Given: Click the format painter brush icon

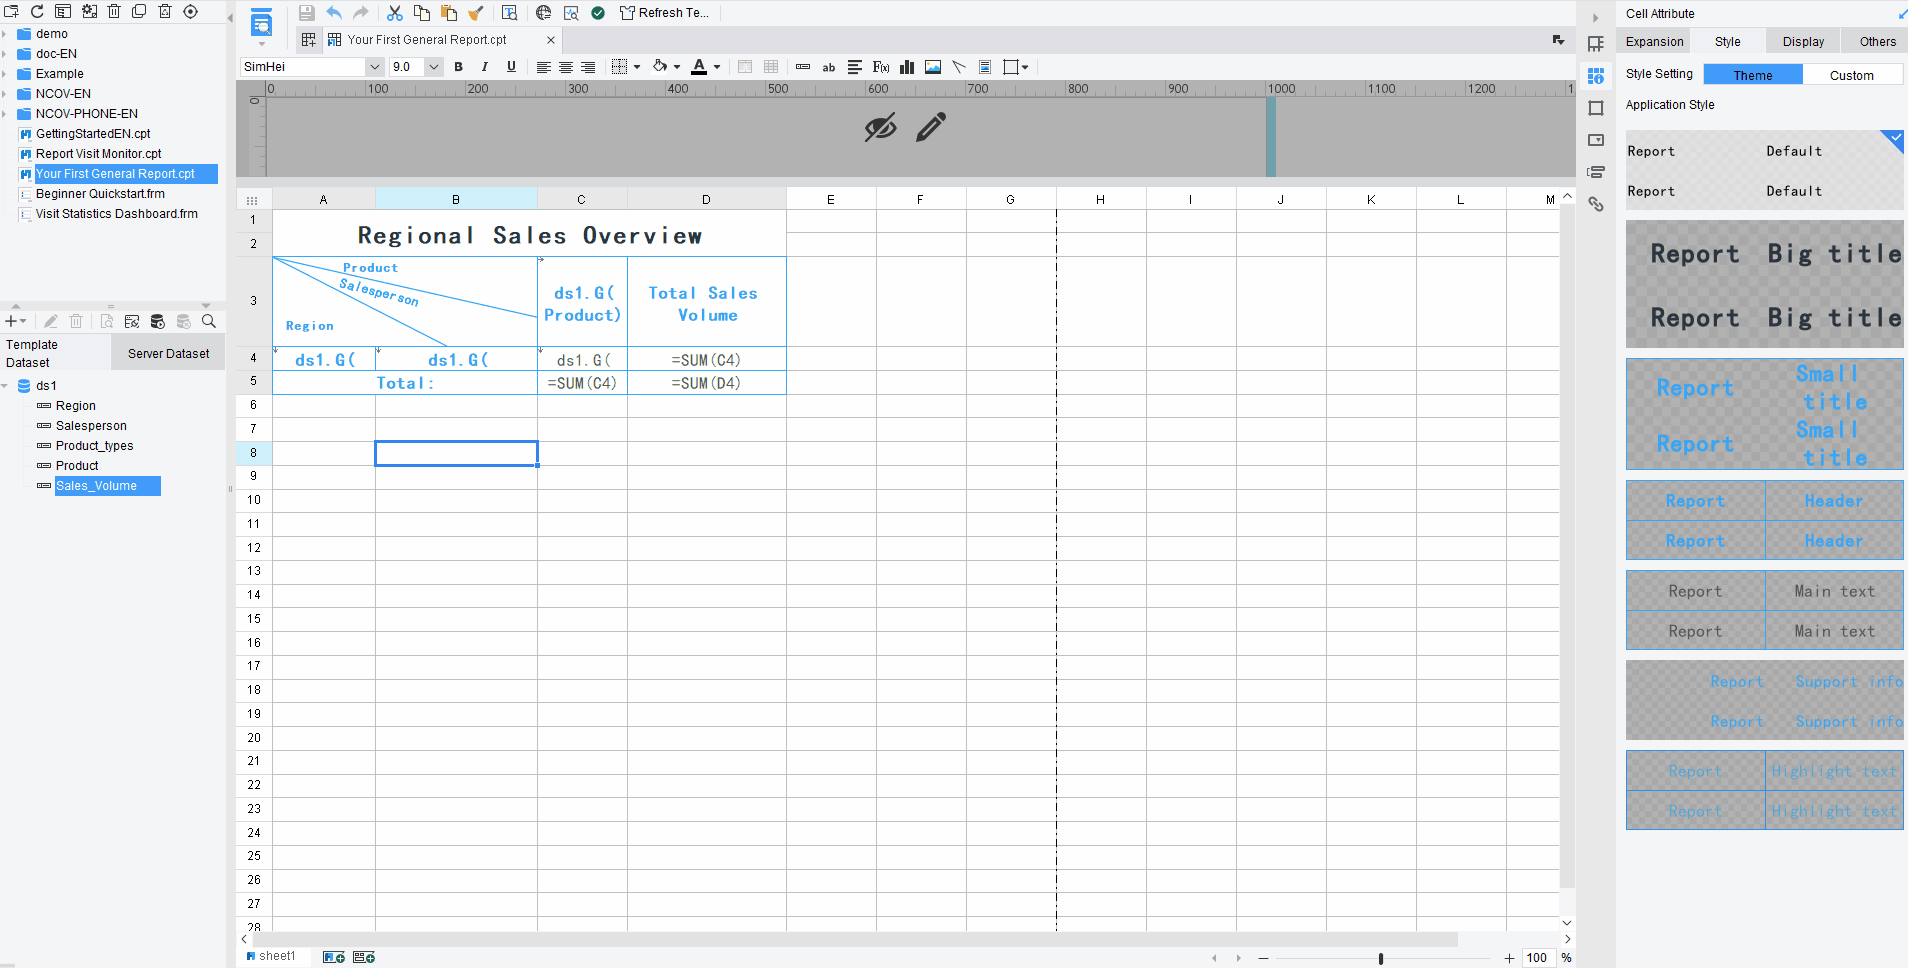Looking at the screenshot, I should (x=476, y=13).
